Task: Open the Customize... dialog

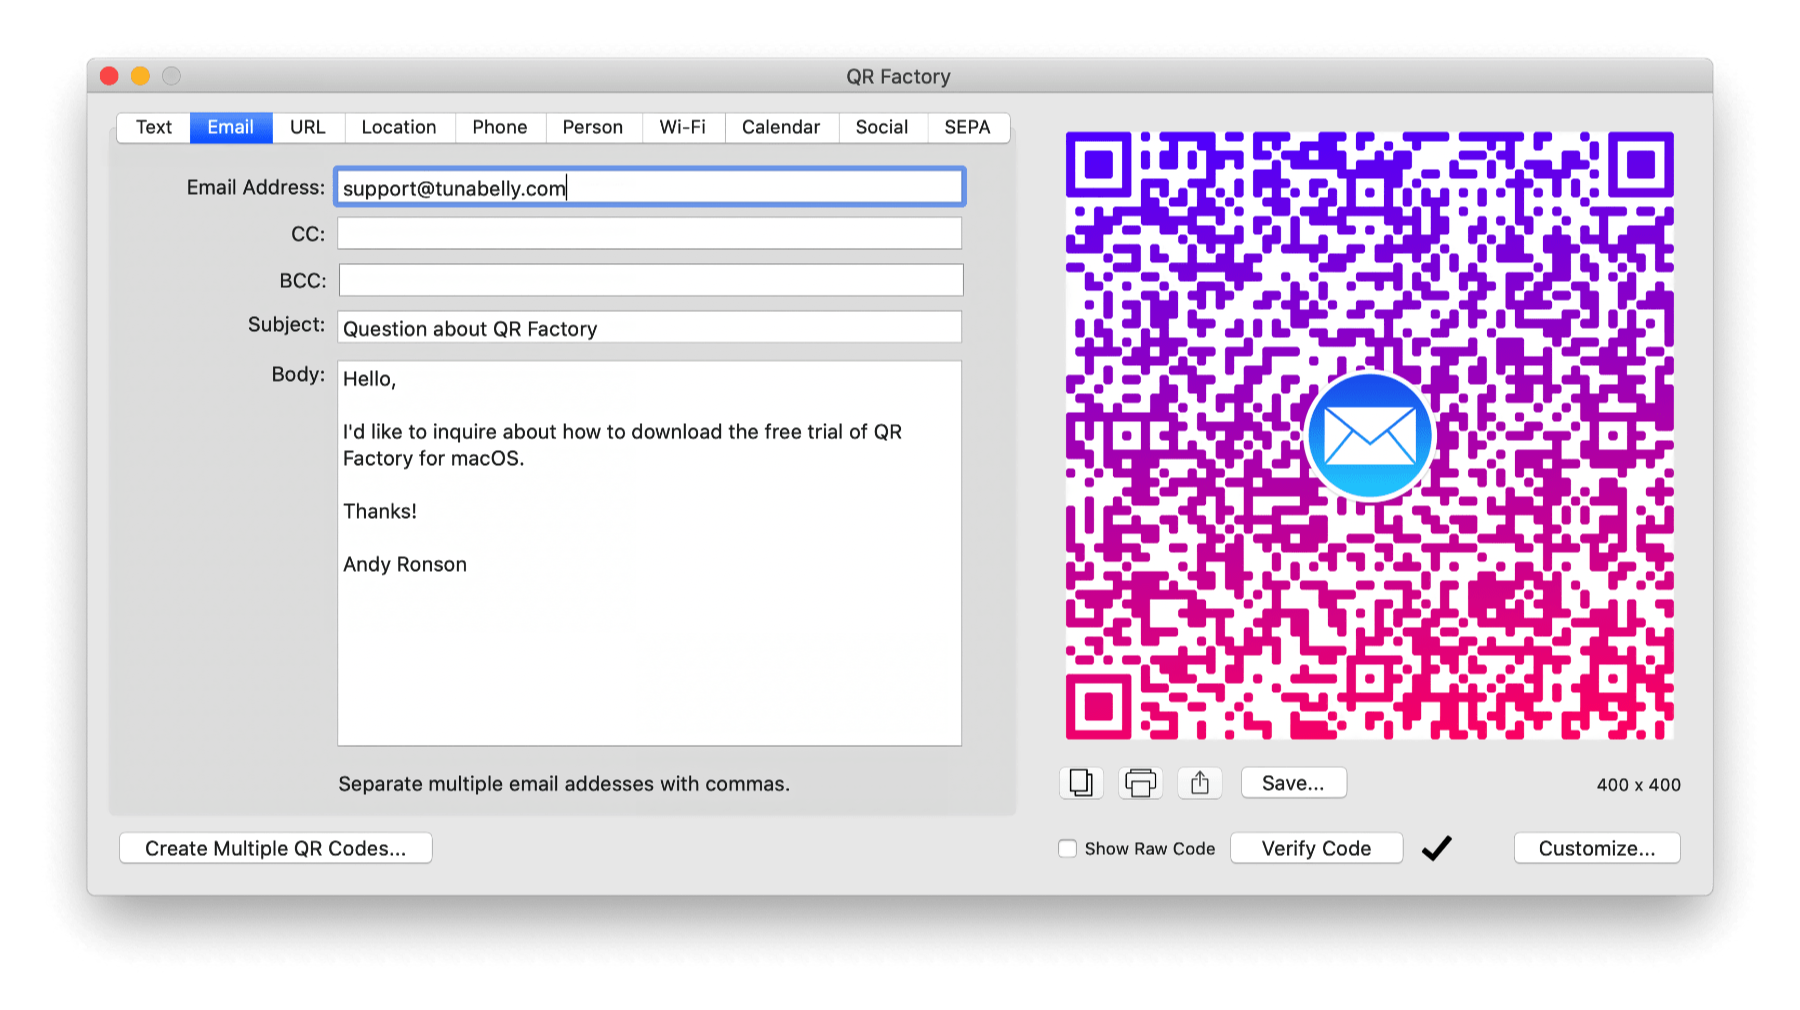Action: [1597, 848]
